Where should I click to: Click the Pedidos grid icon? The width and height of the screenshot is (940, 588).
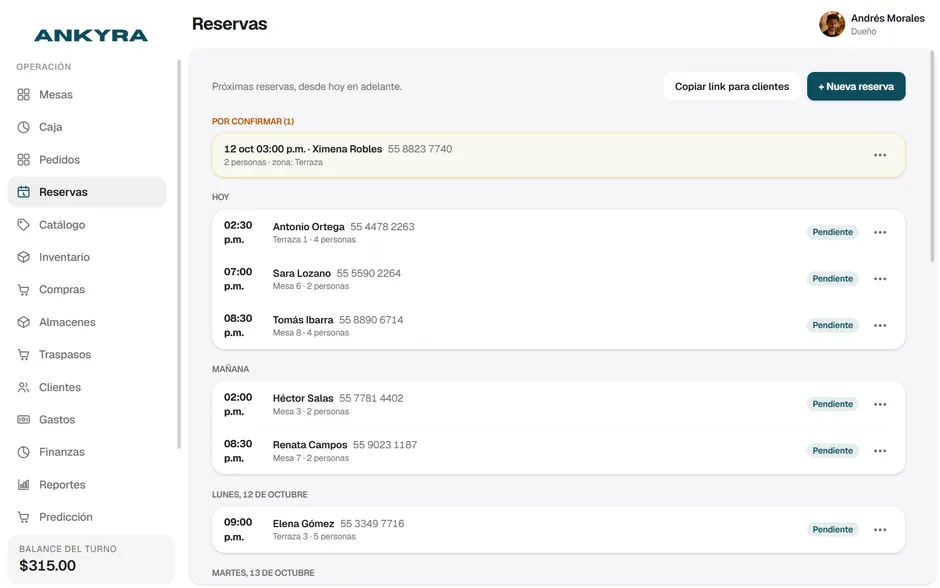pos(23,159)
